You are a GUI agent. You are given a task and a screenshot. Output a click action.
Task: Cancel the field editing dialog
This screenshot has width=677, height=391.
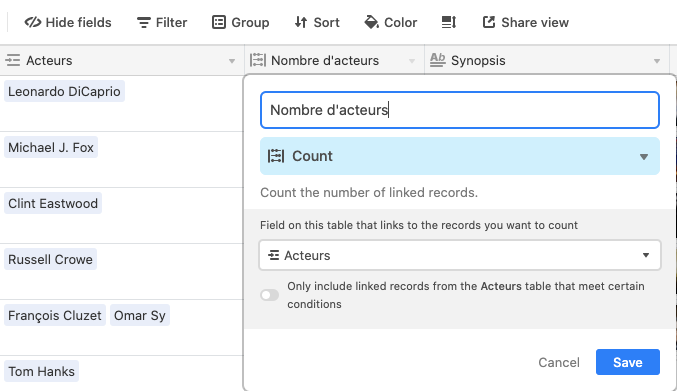559,363
